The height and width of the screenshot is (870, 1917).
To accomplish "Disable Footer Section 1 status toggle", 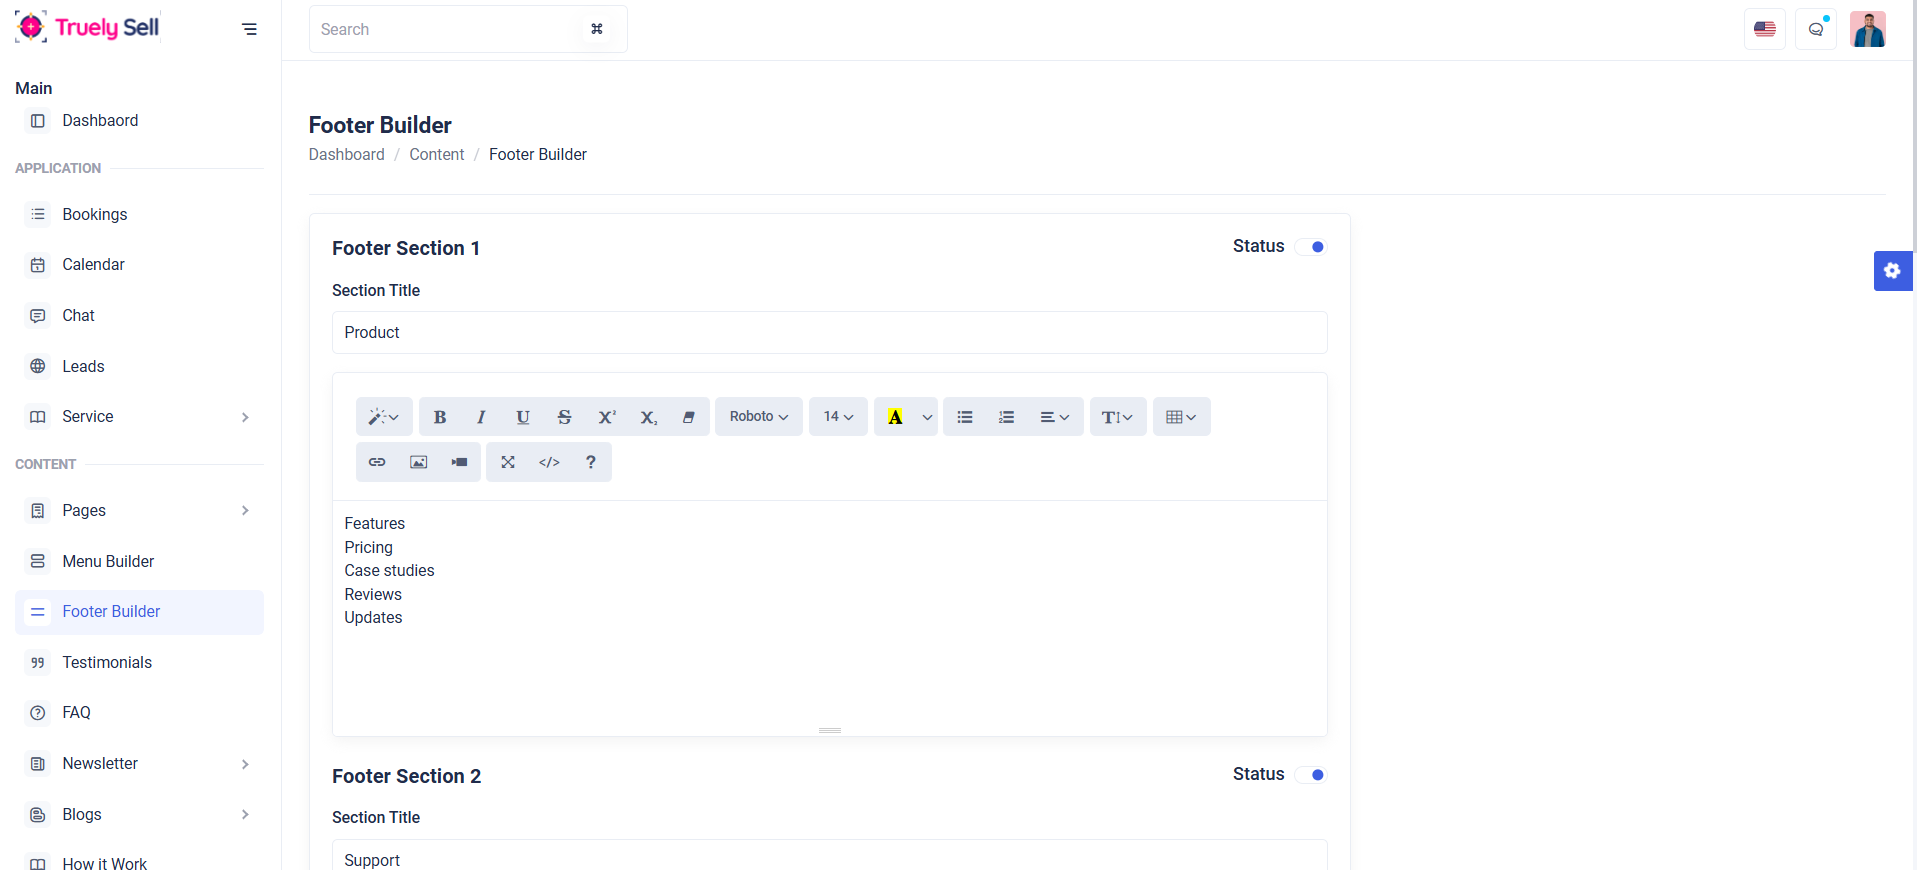I will (1310, 247).
